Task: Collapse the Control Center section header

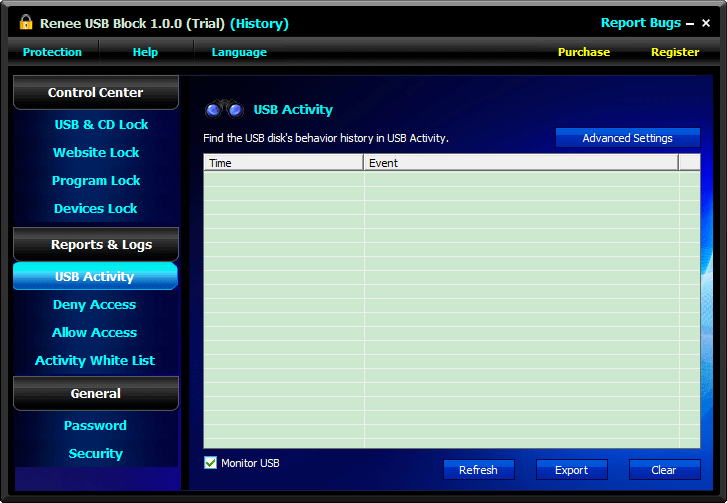Action: 95,93
